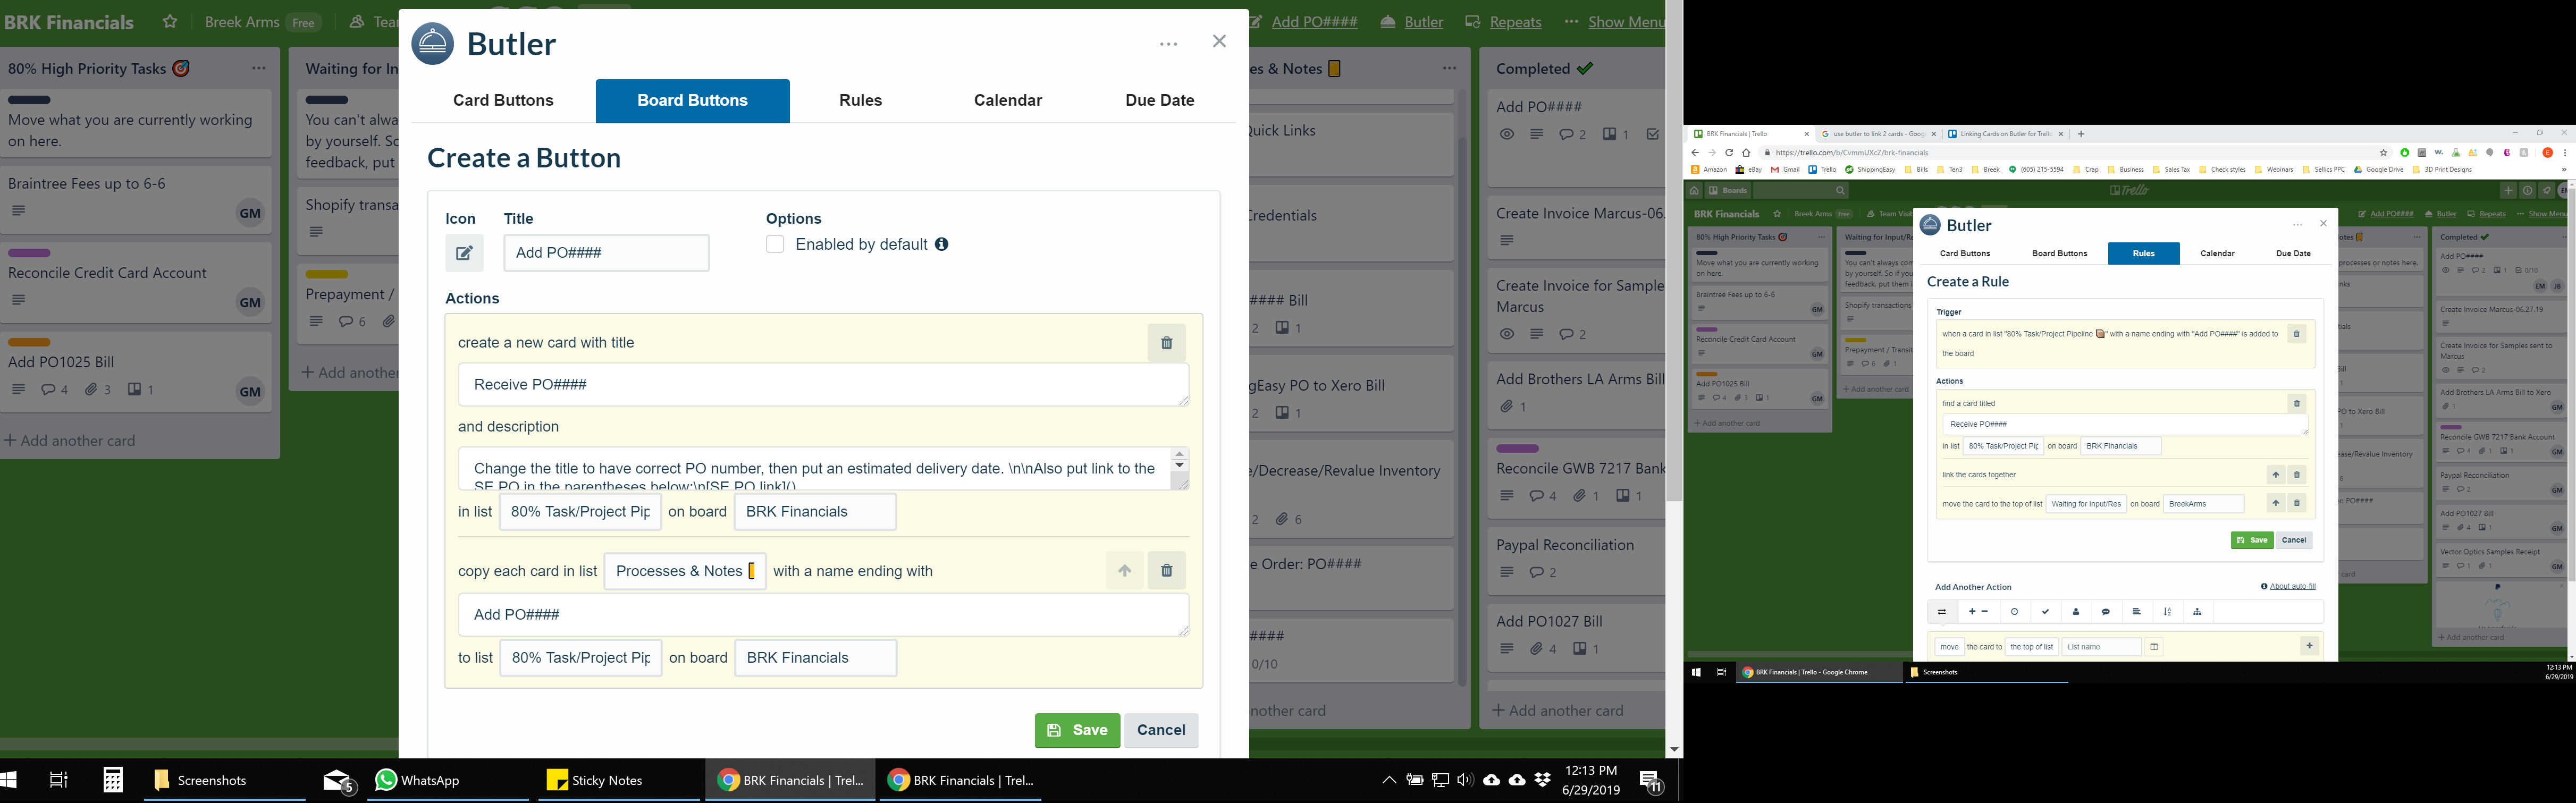Reload the page in the right Chrome window
The width and height of the screenshot is (2576, 803).
pos(1728,153)
